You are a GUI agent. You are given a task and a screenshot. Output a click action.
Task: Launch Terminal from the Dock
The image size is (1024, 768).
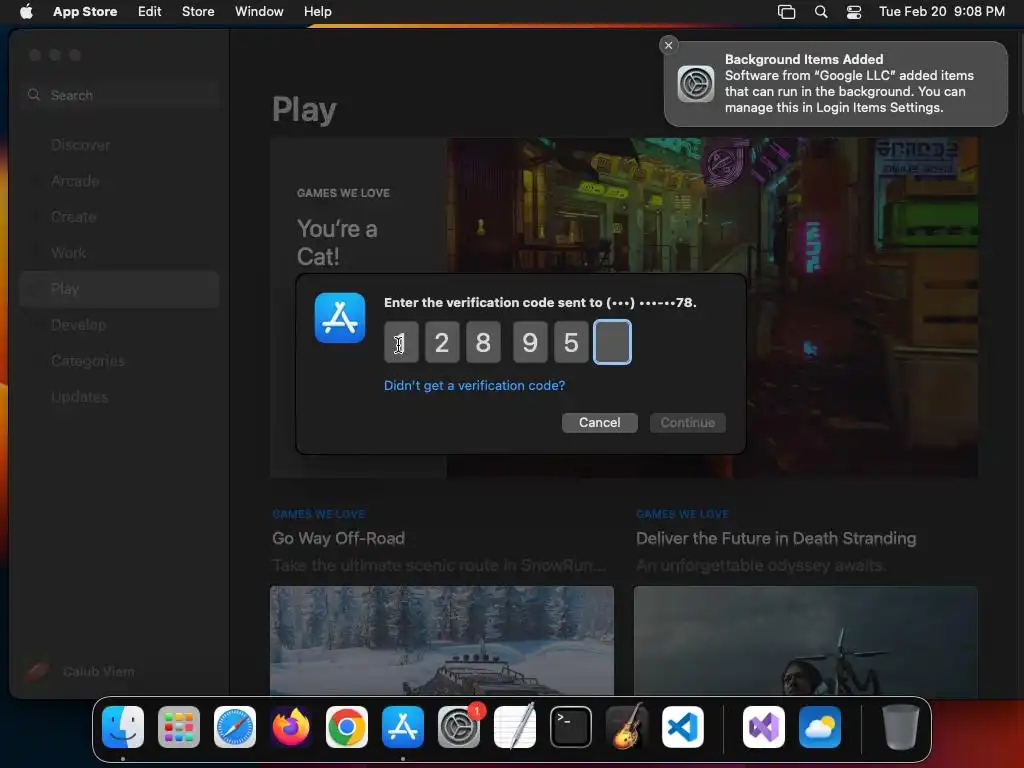pos(571,727)
